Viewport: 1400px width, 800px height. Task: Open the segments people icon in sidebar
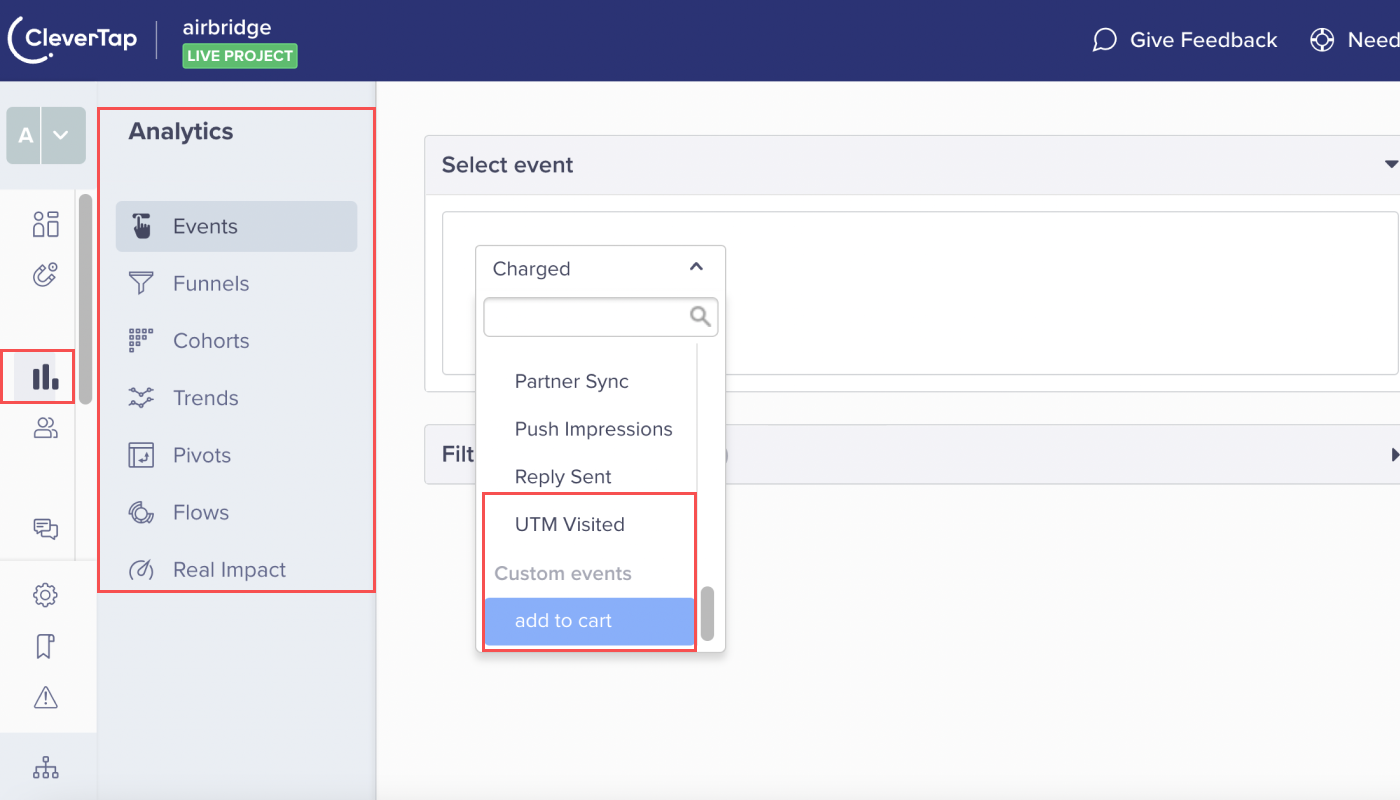click(46, 429)
